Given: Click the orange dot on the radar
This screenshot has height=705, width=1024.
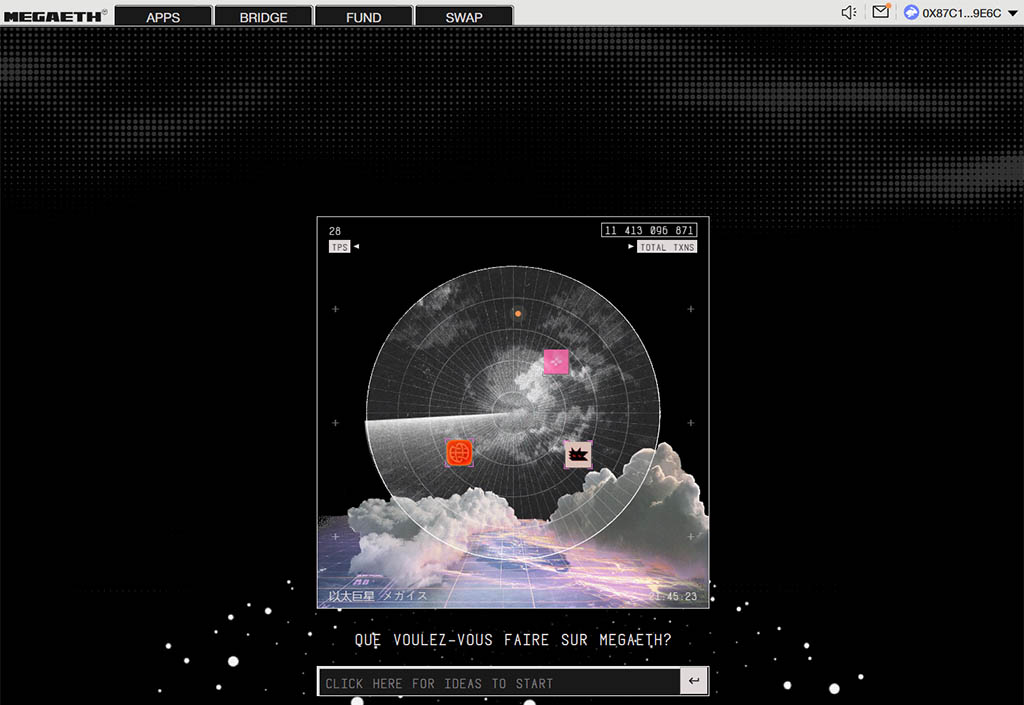Looking at the screenshot, I should click(x=518, y=314).
